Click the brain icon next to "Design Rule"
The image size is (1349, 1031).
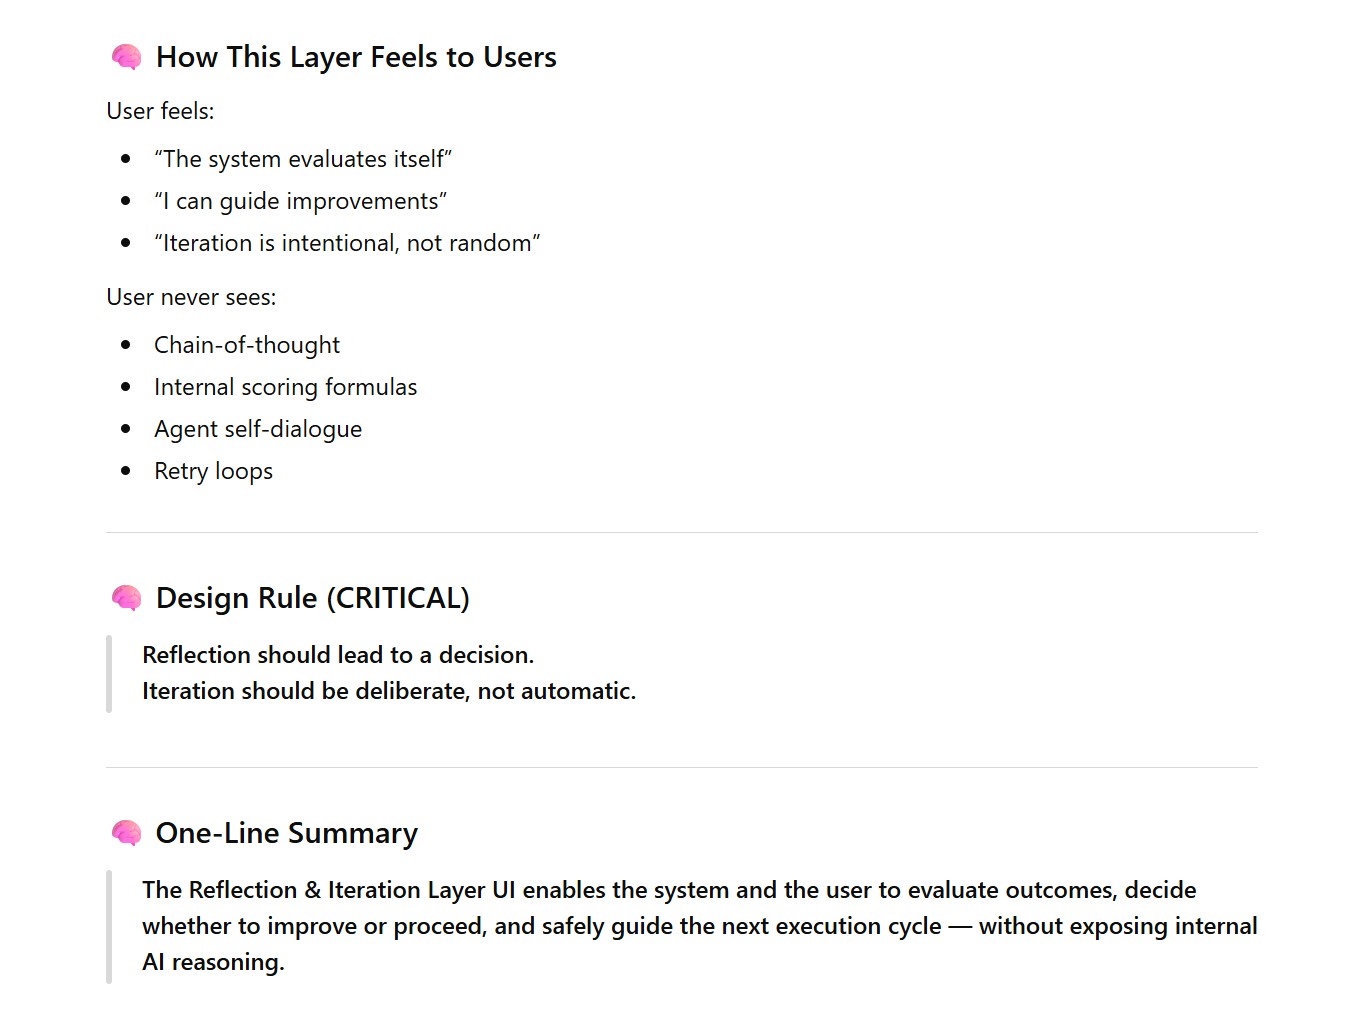coord(126,598)
